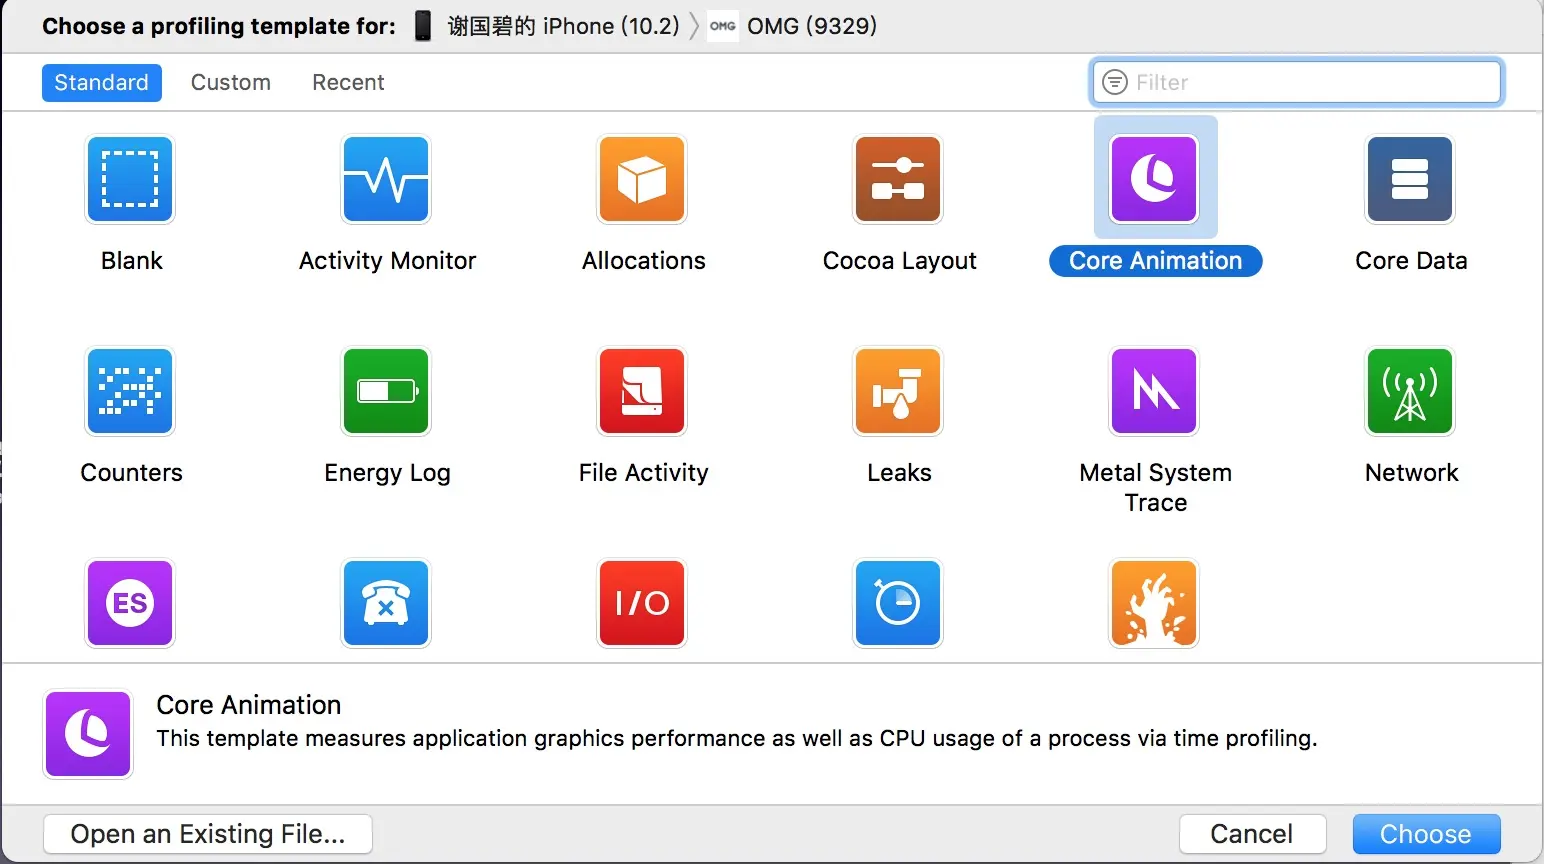
Task: Click the File Activity label
Action: tap(644, 473)
